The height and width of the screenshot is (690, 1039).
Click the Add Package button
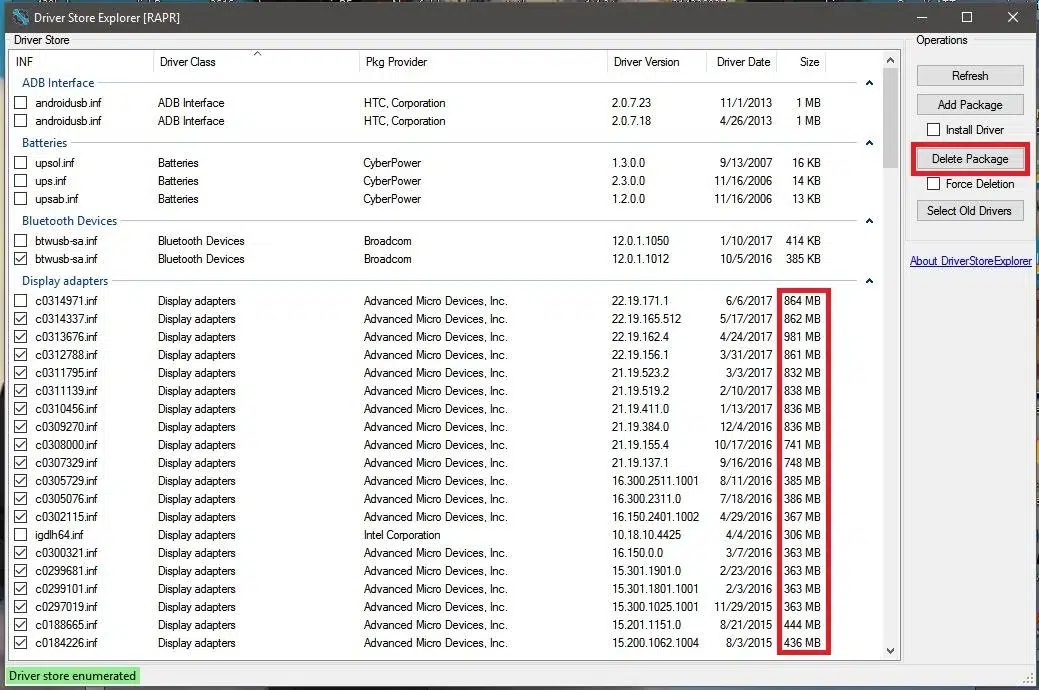[x=970, y=105]
